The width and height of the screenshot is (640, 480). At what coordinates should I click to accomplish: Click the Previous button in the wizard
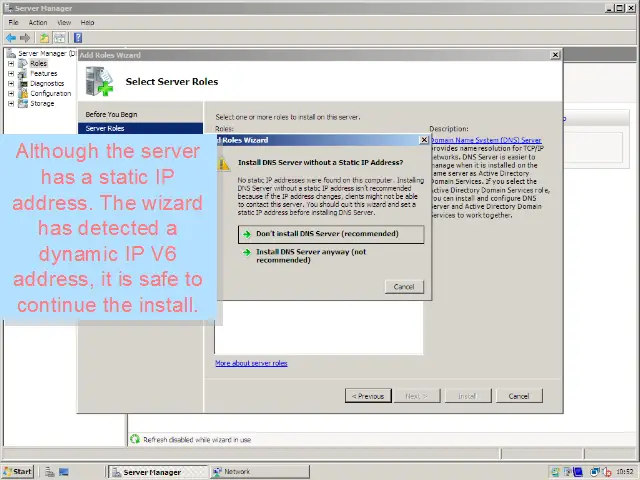tap(368, 396)
